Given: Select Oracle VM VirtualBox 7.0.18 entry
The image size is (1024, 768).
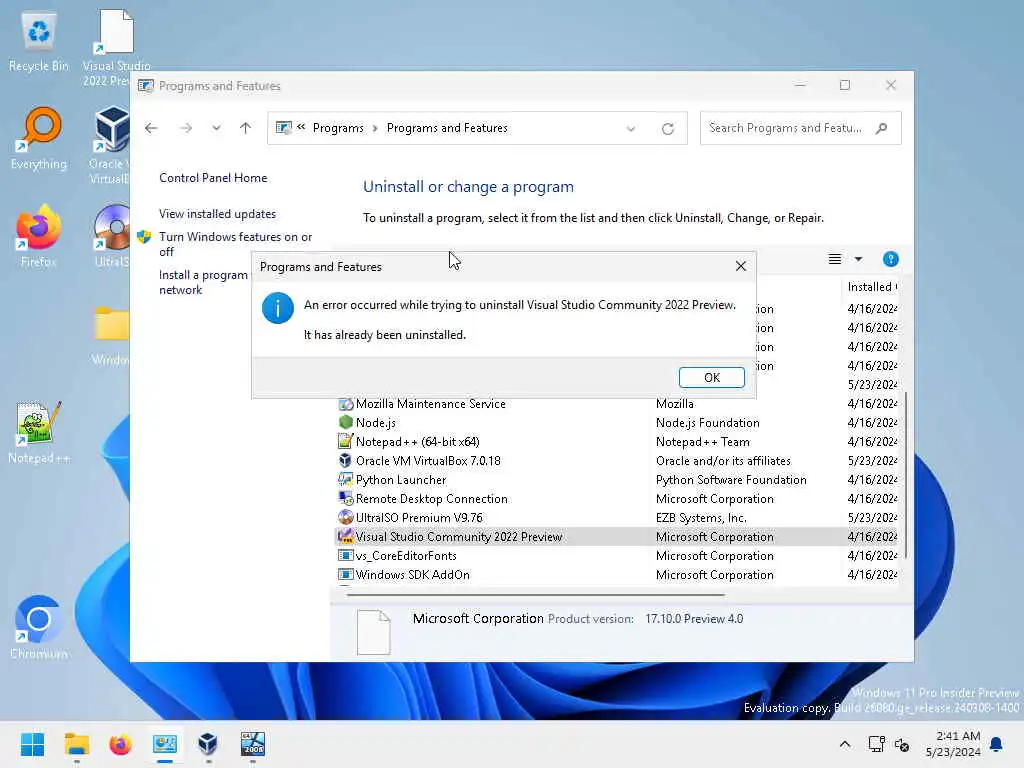Looking at the screenshot, I should pyautogui.click(x=617, y=460).
